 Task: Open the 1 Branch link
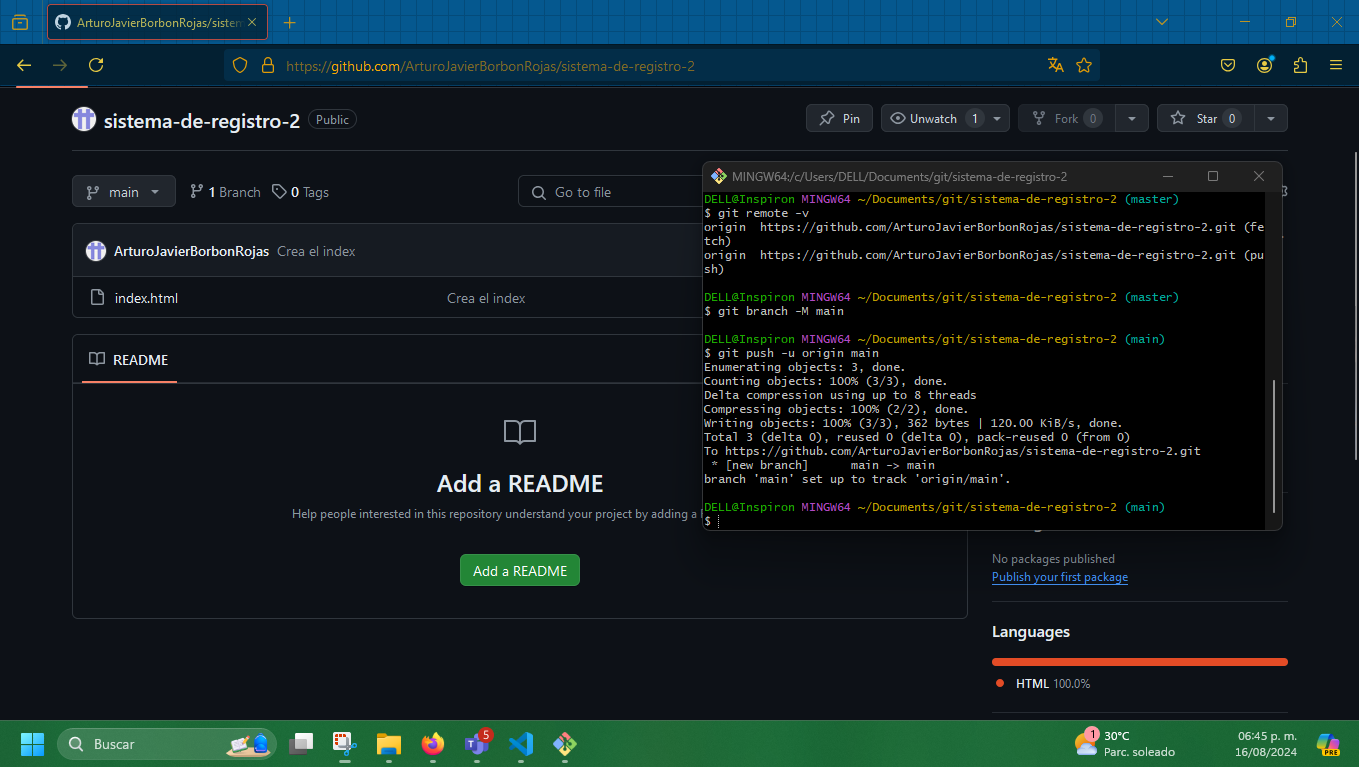coord(225,192)
